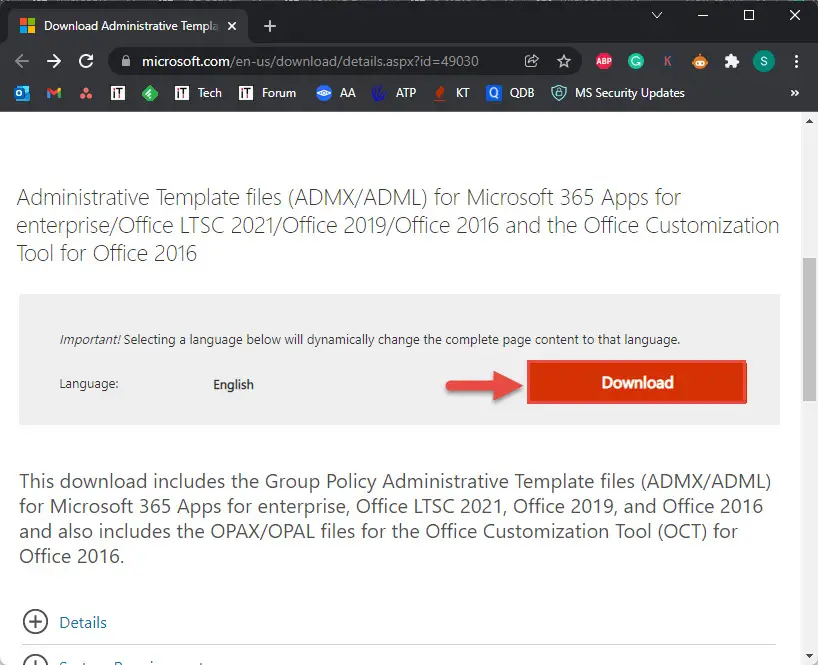The height and width of the screenshot is (665, 818).
Task: Share this page from the address bar
Action: click(x=532, y=61)
